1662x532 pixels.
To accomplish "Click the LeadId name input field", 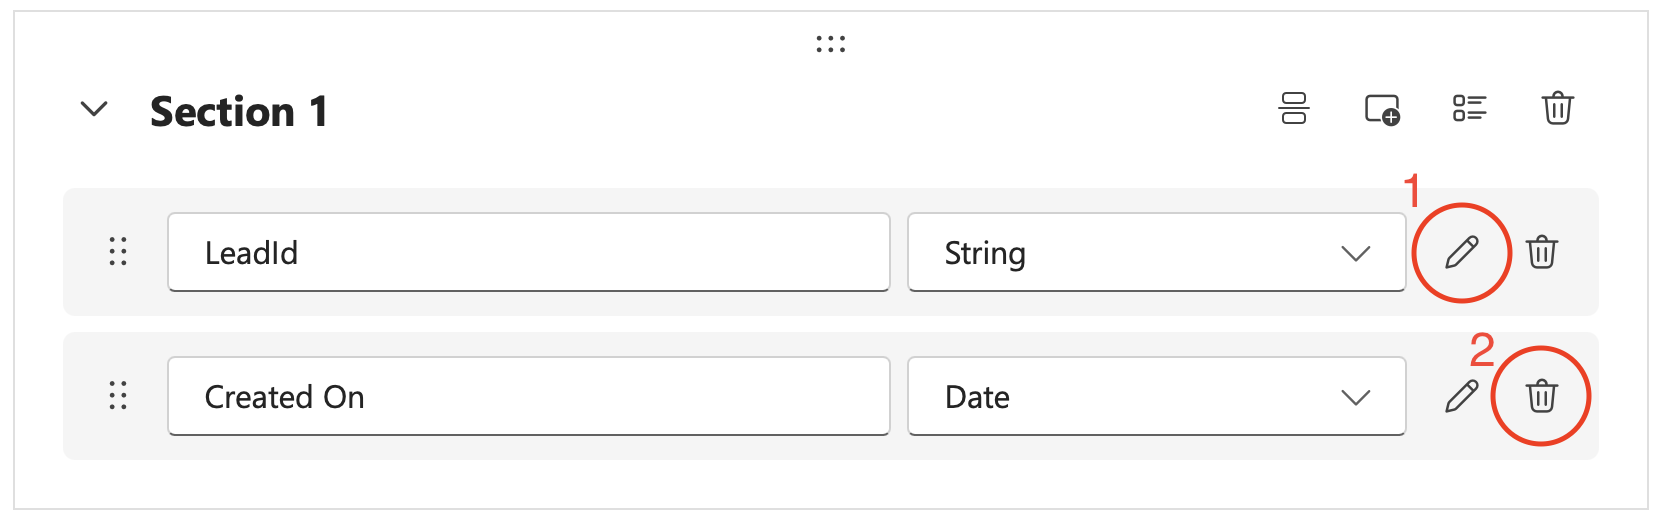I will (528, 253).
